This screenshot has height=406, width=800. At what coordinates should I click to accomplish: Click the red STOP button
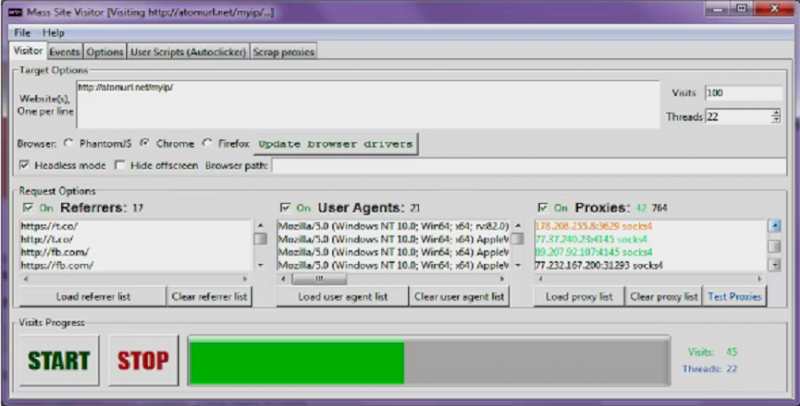click(x=143, y=361)
